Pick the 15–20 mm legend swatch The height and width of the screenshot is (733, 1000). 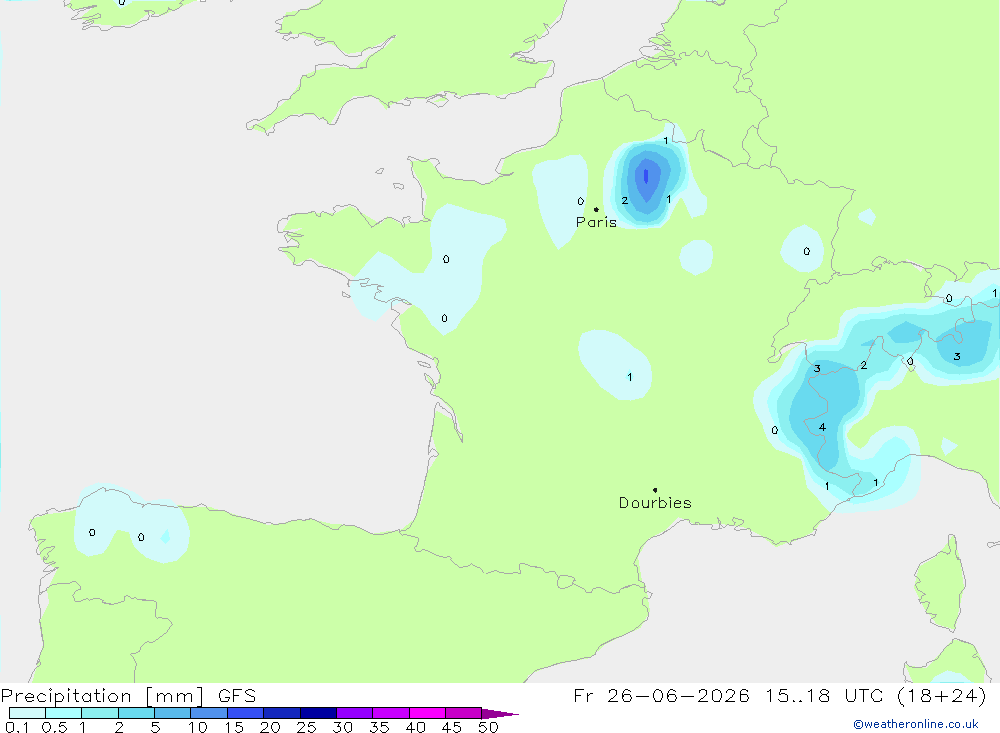point(246,713)
